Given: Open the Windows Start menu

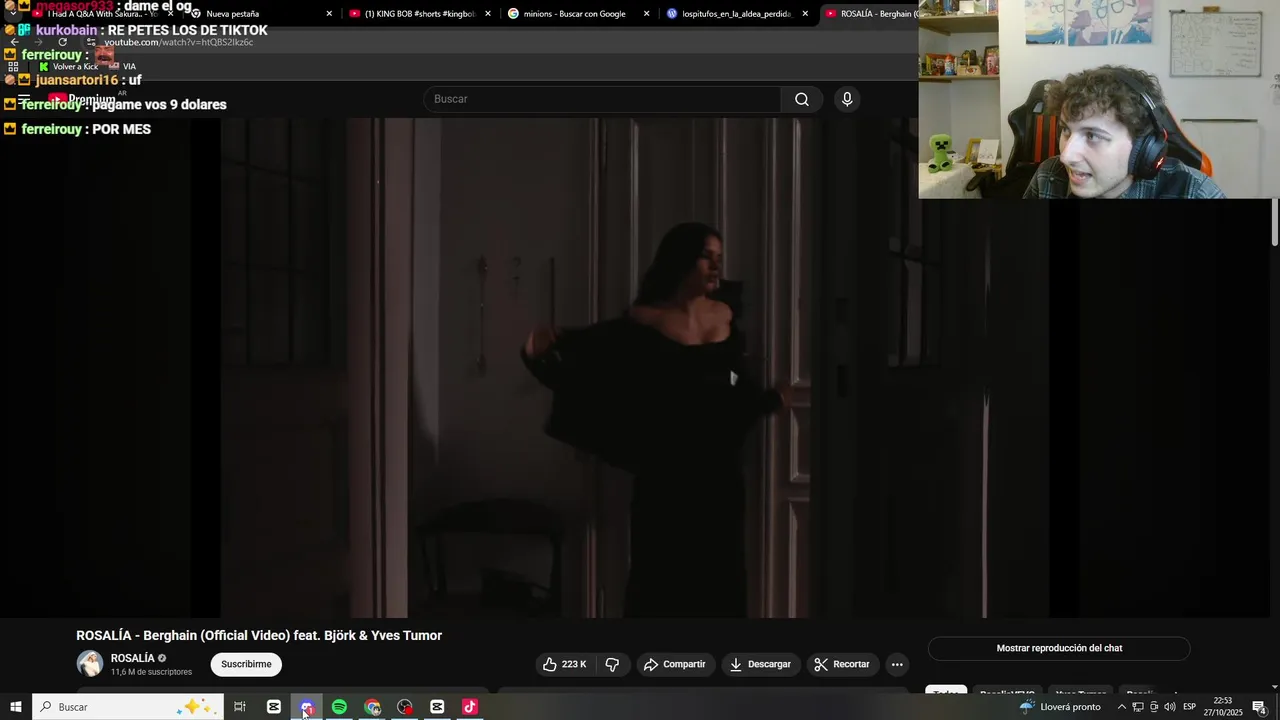Looking at the screenshot, I should coord(15,707).
